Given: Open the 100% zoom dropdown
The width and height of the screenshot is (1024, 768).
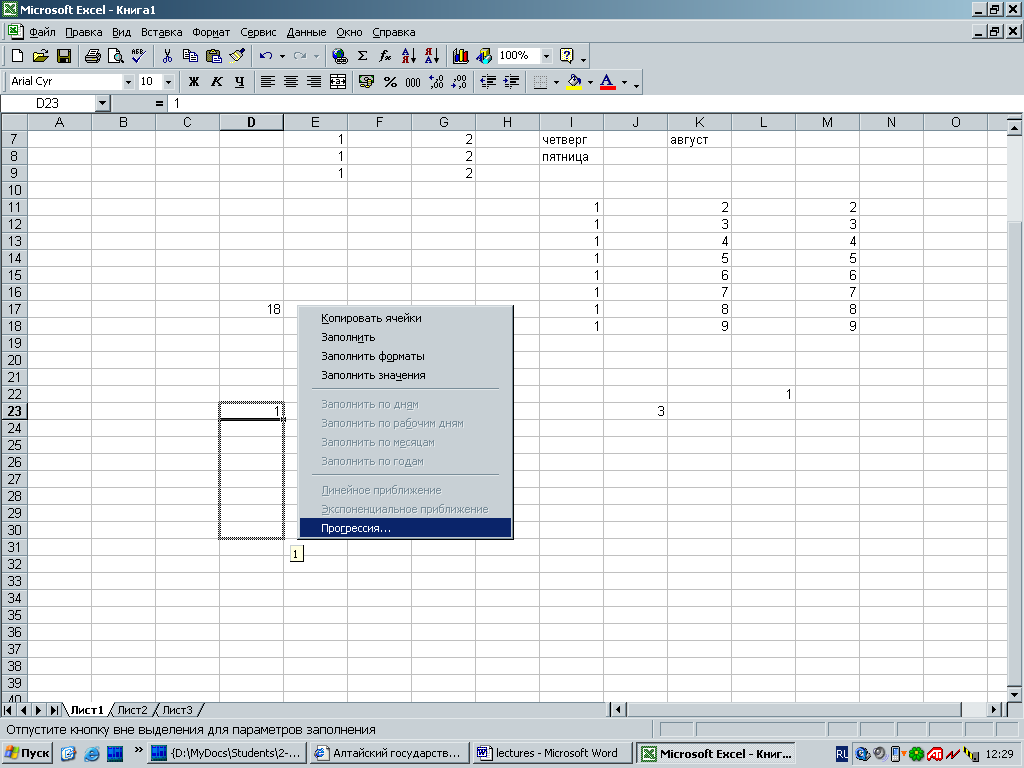Looking at the screenshot, I should 546,56.
